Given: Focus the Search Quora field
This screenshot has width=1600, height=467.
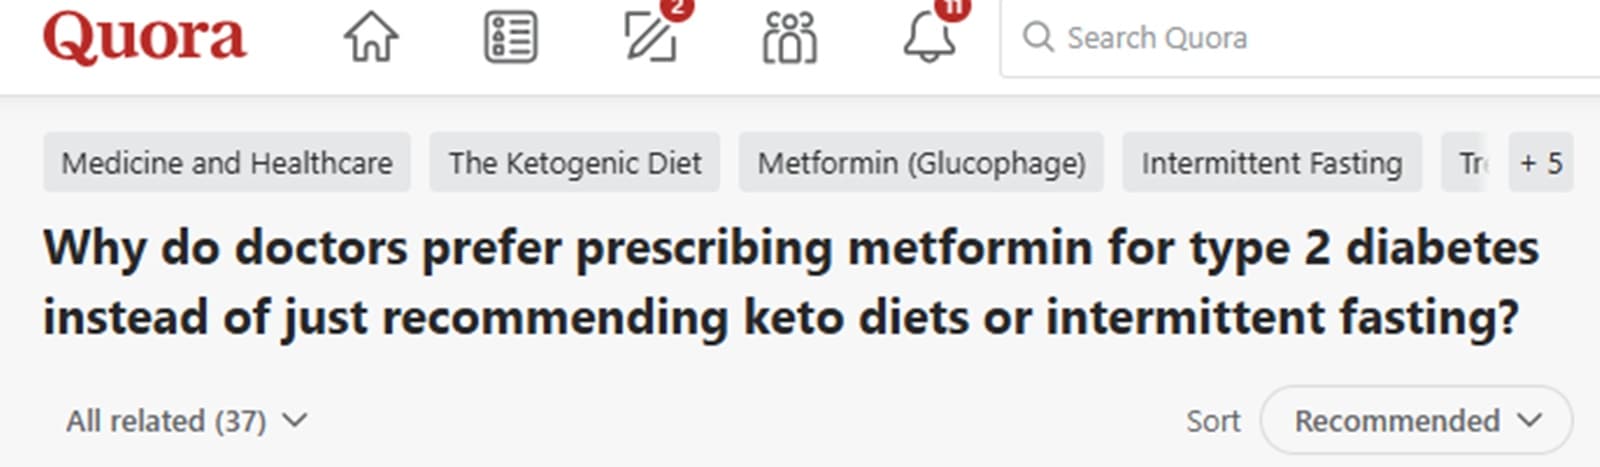Looking at the screenshot, I should click(x=1300, y=38).
